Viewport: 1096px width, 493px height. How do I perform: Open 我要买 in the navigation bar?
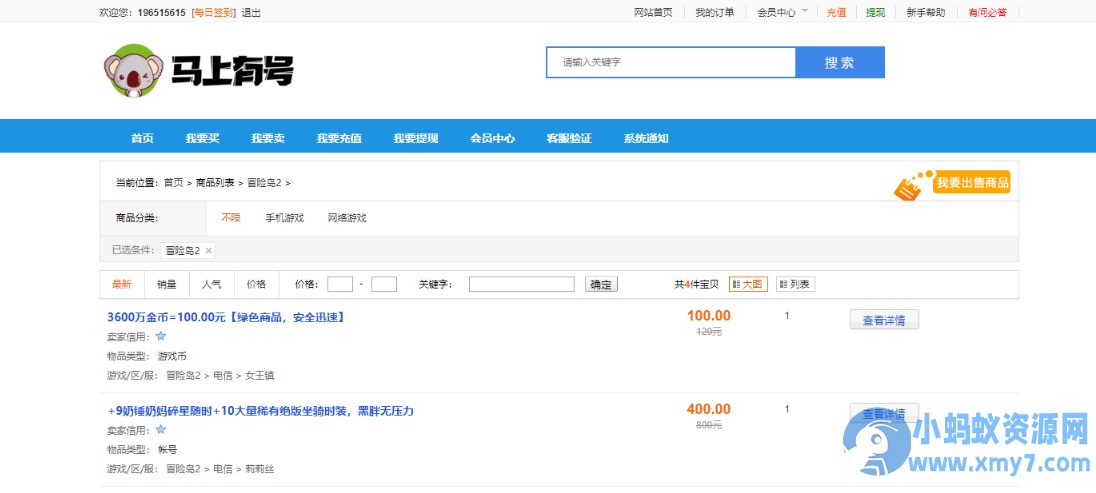pos(202,138)
